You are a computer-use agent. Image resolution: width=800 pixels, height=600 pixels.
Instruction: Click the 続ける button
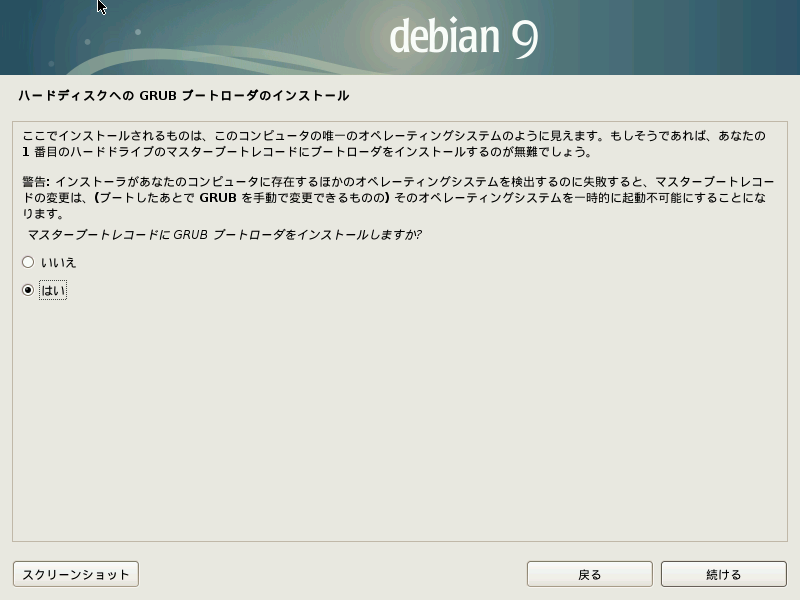(x=723, y=574)
